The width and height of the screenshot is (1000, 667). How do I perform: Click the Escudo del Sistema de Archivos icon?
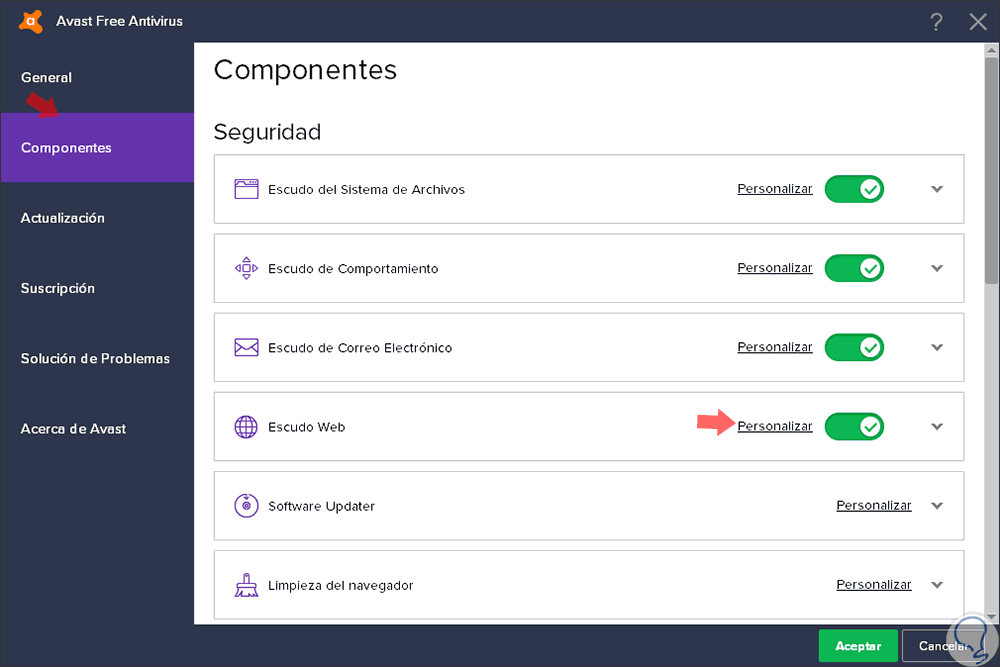[246, 189]
